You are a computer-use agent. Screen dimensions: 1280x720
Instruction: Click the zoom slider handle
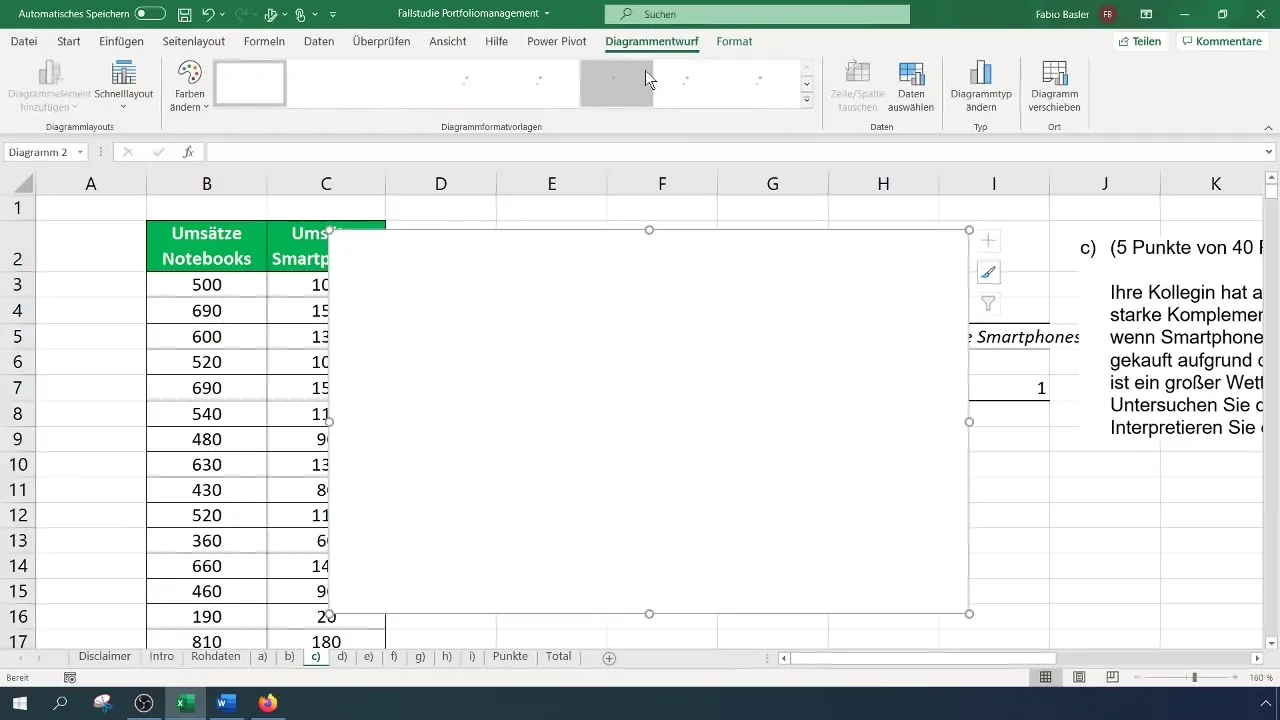coord(1194,678)
